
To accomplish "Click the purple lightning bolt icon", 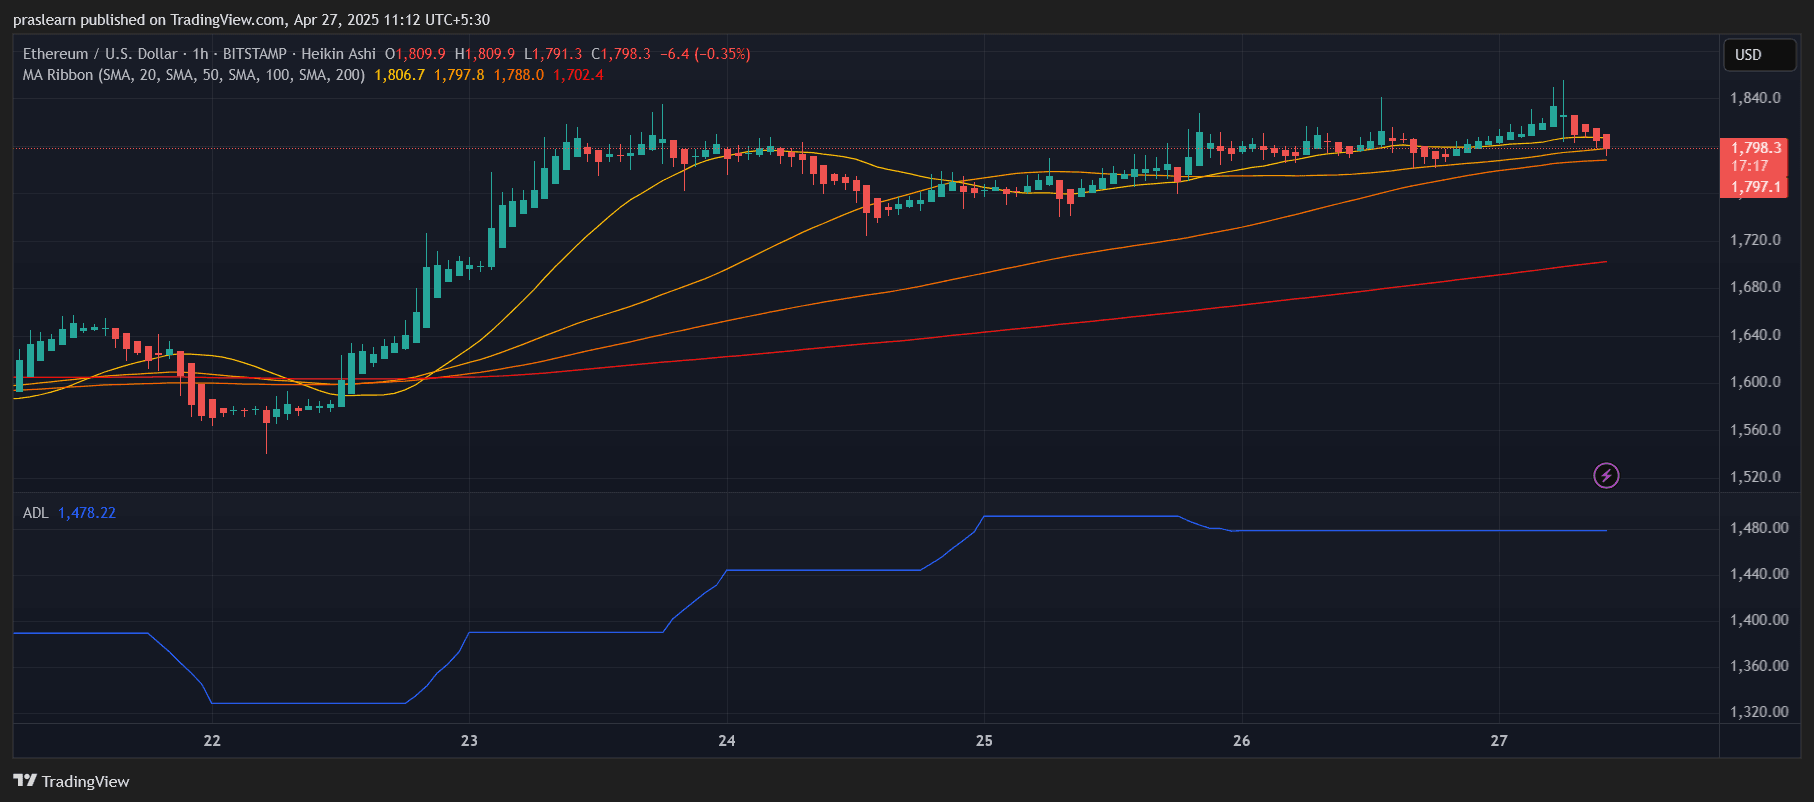I will [1606, 475].
